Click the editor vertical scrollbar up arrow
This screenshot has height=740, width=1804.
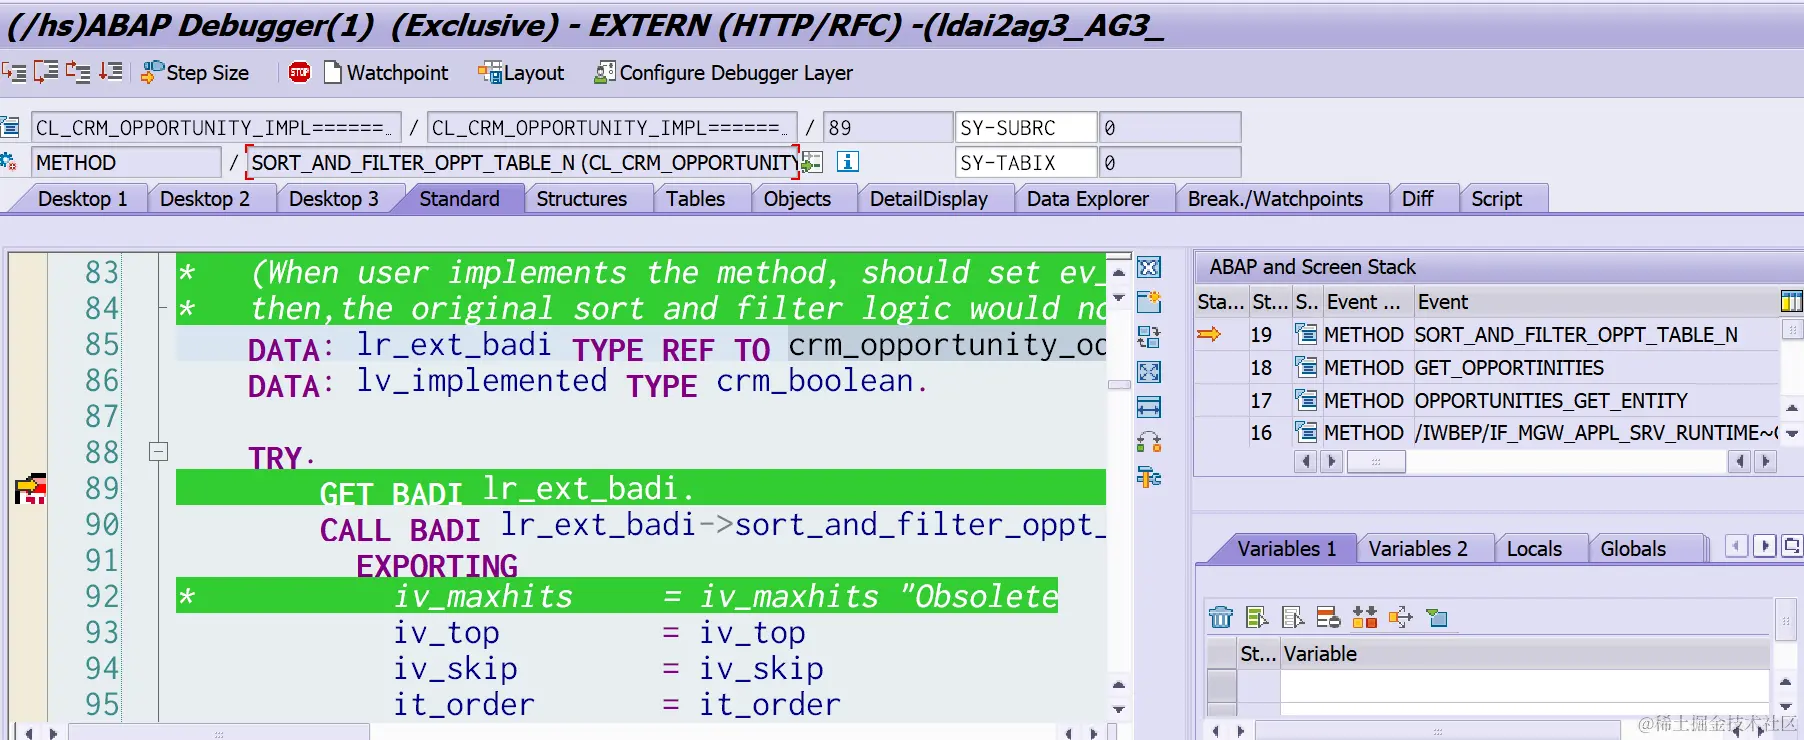[x=1119, y=271]
